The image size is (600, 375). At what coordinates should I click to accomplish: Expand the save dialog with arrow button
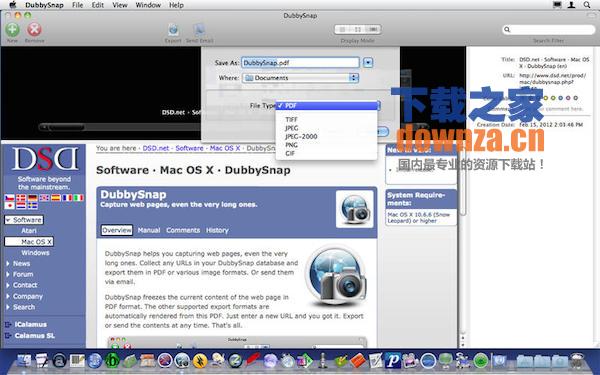368,62
